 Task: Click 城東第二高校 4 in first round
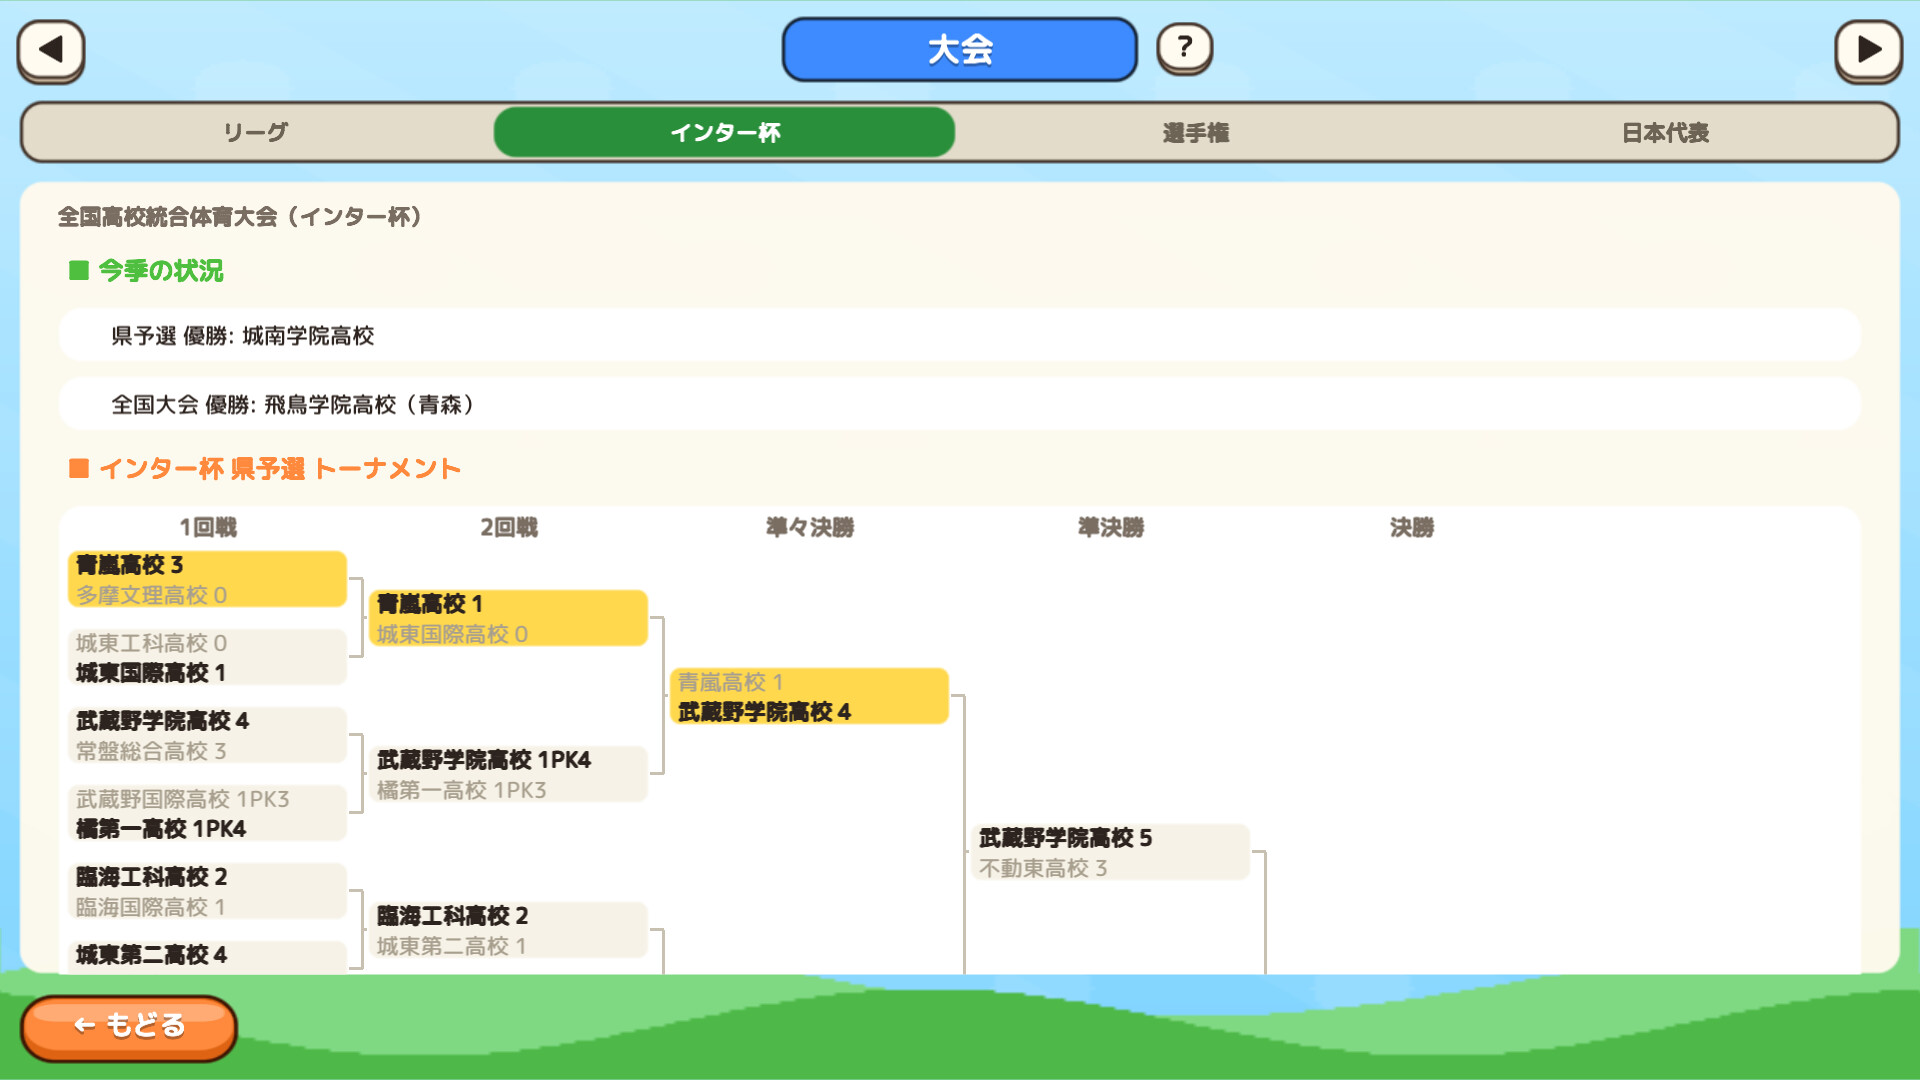[x=208, y=957]
